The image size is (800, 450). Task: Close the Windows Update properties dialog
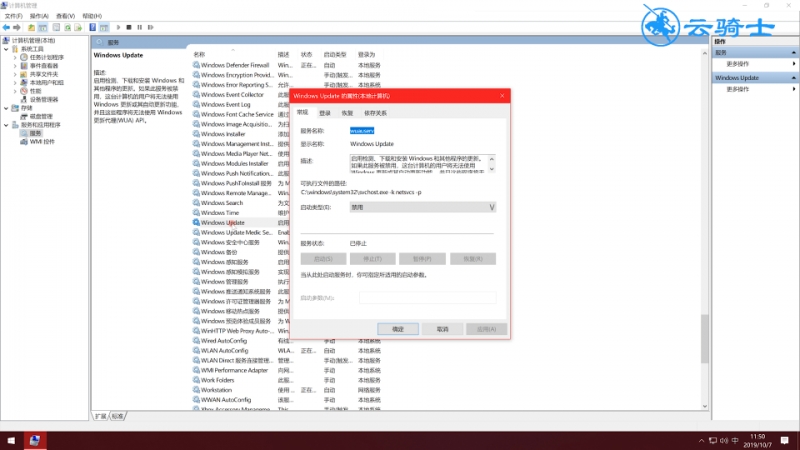(x=502, y=96)
